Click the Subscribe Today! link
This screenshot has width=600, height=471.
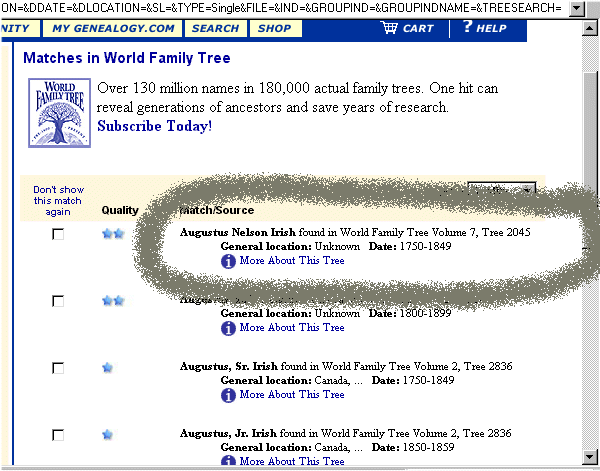155,126
